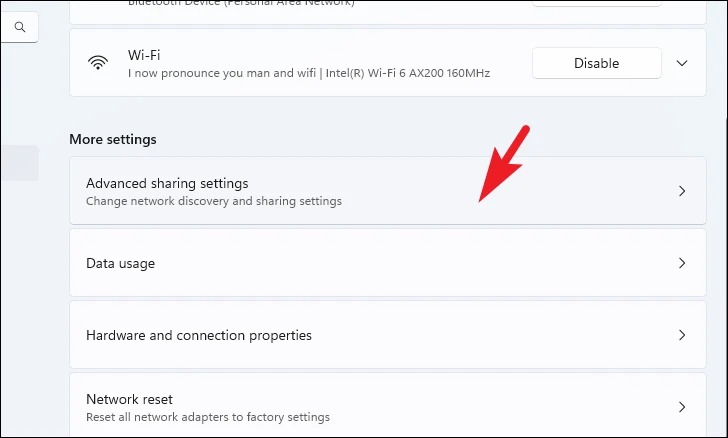The width and height of the screenshot is (728, 438).
Task: Expand Wi-Fi adapter details with down chevron
Action: [682, 63]
